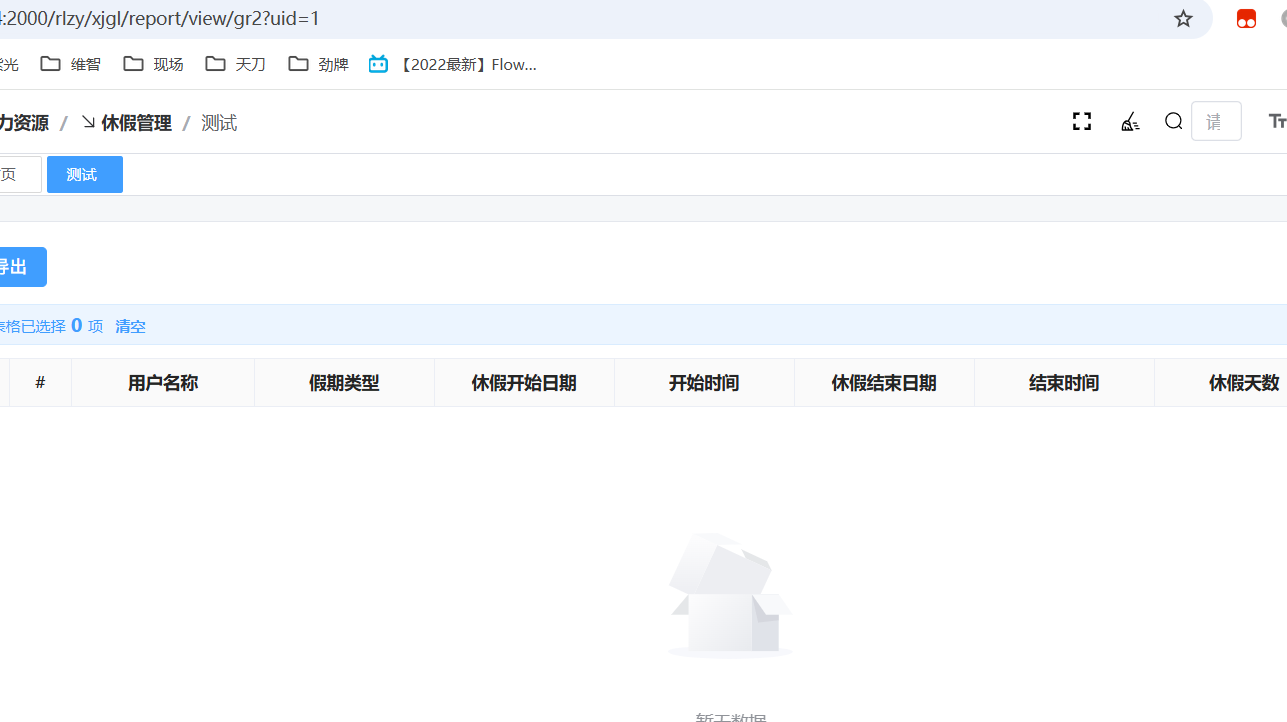Open the Tт font size icon

[x=1276, y=122]
